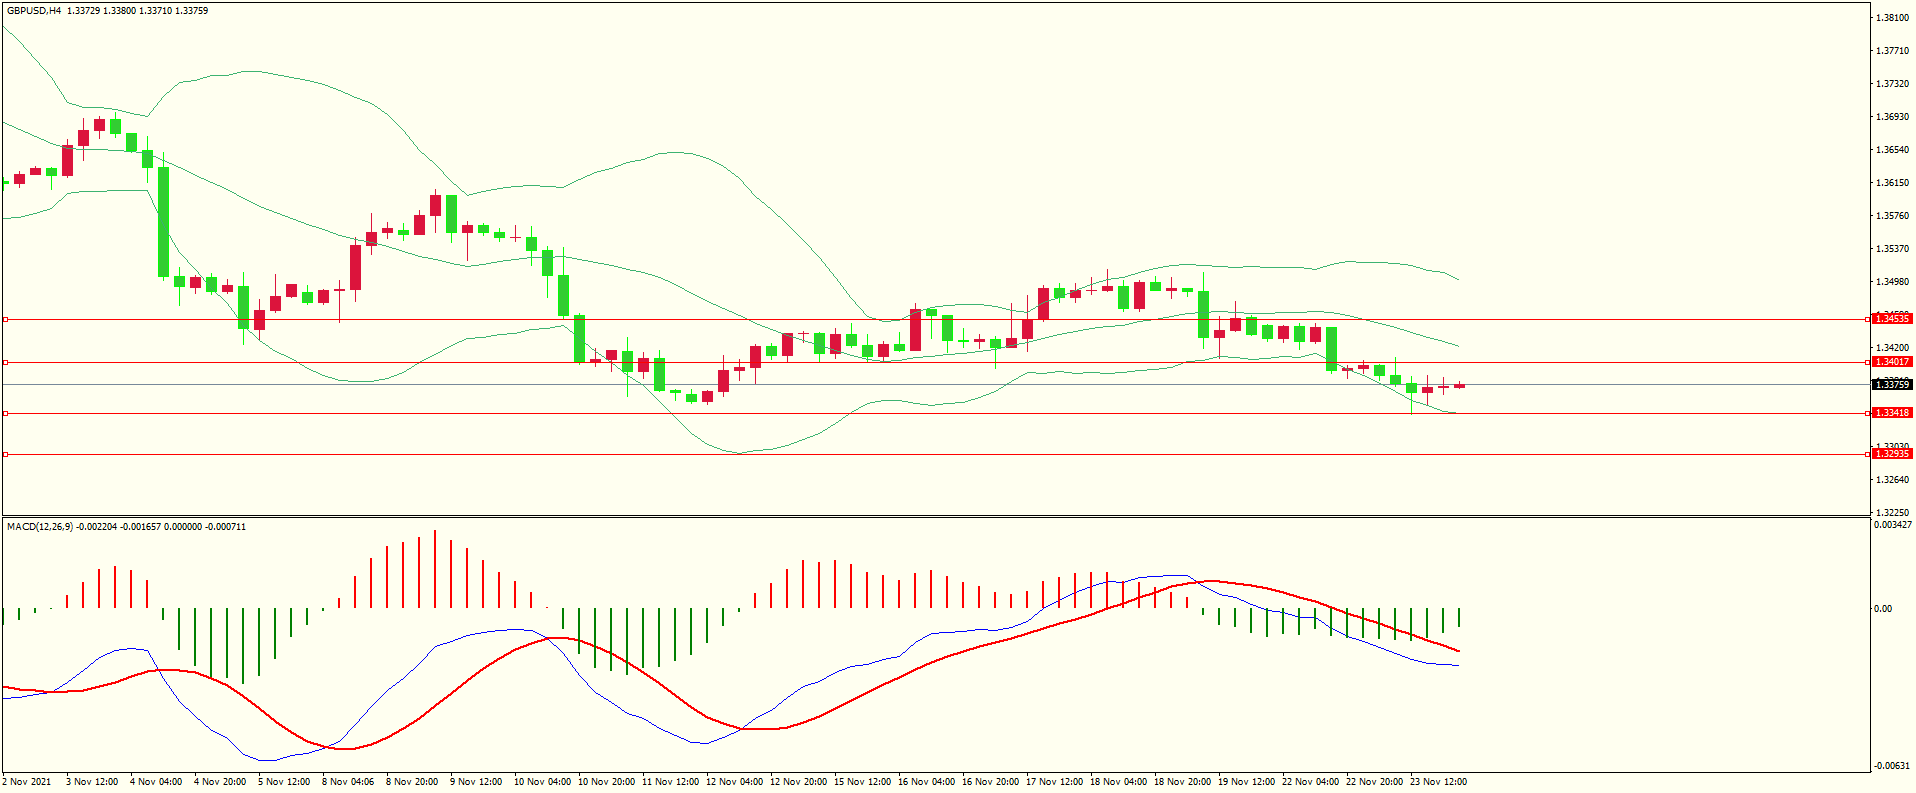Click the 1.36540 price scale label
This screenshot has height=793, width=1916.
coord(1892,150)
